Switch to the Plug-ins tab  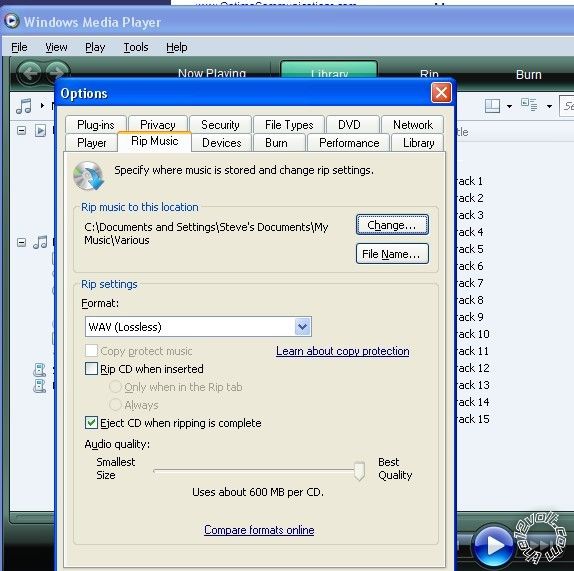[x=96, y=125]
